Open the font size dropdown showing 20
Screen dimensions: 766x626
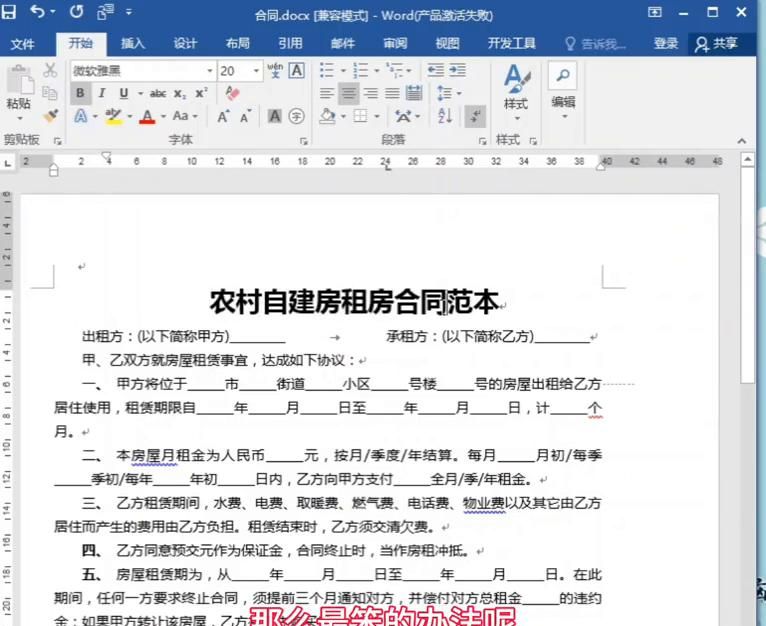click(x=256, y=71)
